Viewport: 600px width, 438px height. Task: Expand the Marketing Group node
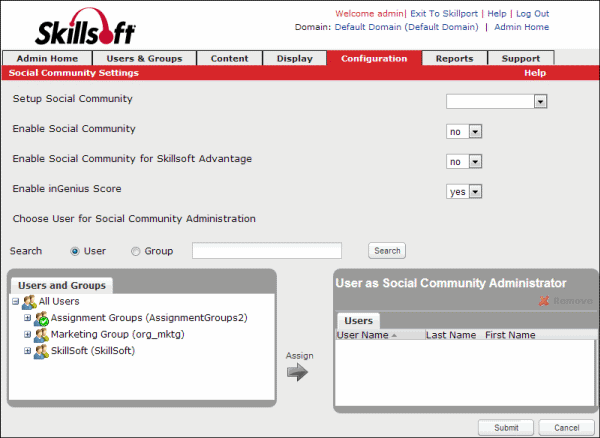coord(28,334)
